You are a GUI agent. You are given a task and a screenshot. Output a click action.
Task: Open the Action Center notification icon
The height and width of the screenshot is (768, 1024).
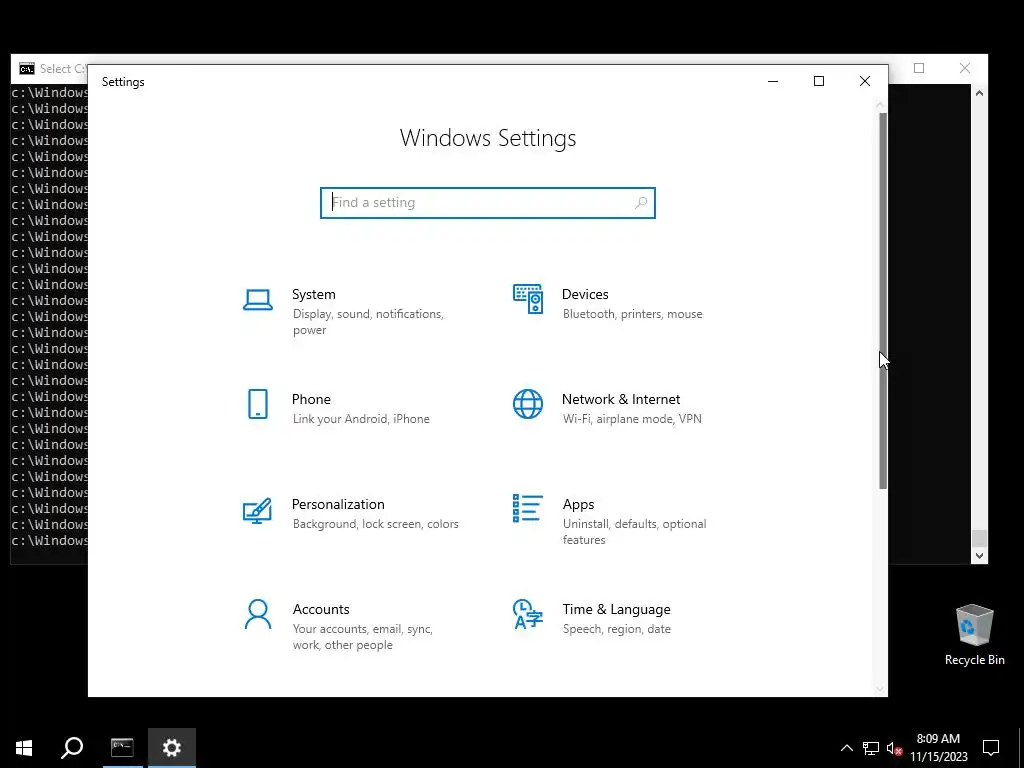click(x=991, y=748)
